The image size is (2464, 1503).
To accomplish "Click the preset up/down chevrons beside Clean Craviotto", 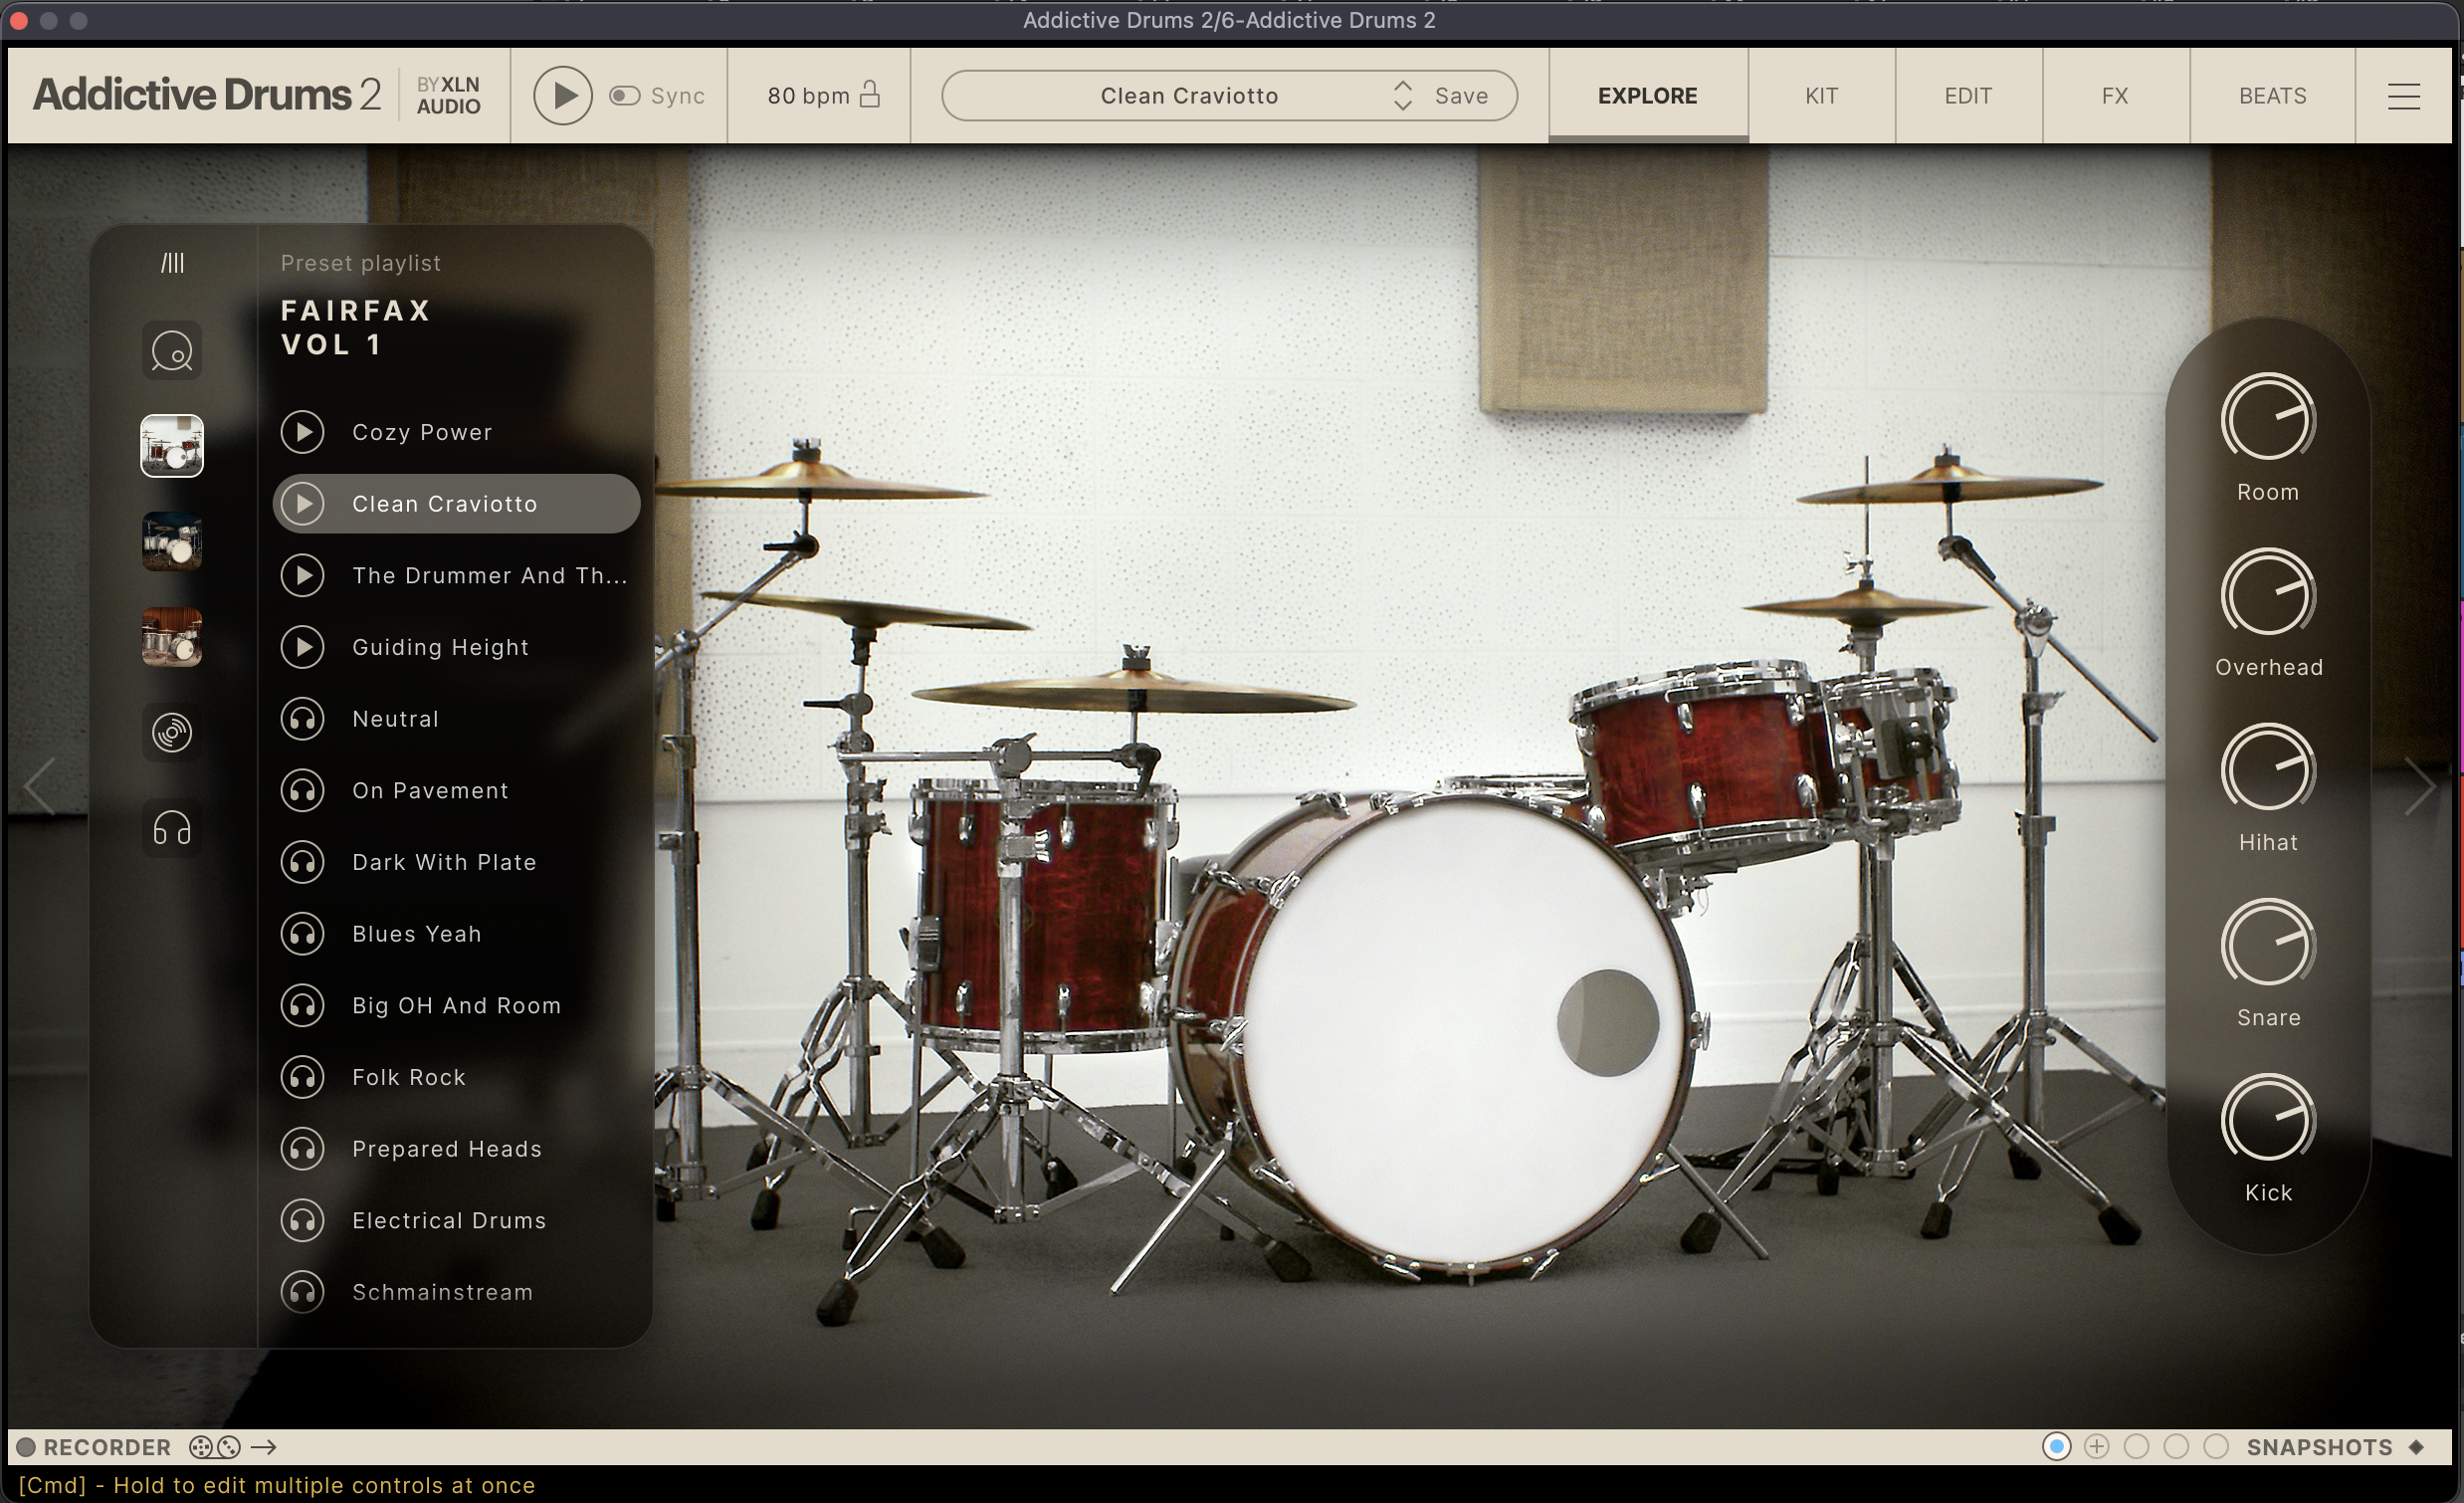I will click(x=1403, y=95).
